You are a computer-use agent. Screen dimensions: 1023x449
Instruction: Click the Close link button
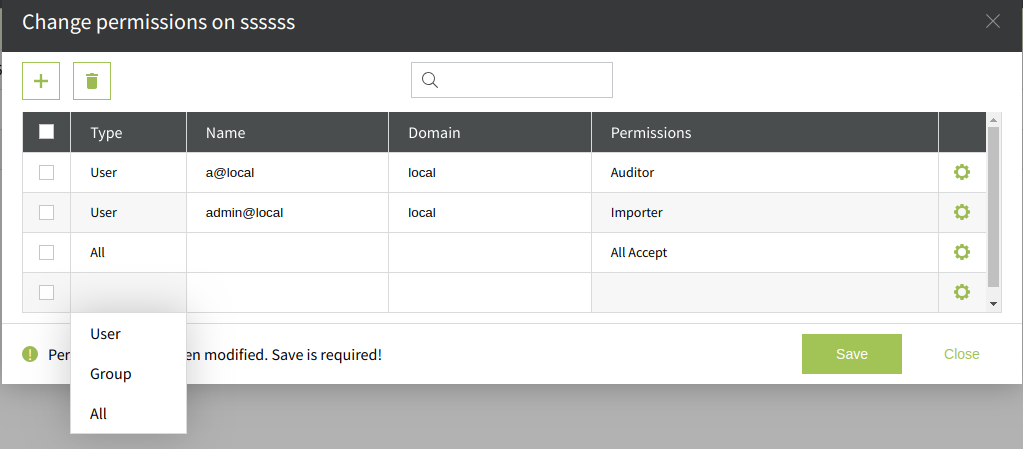coord(961,354)
